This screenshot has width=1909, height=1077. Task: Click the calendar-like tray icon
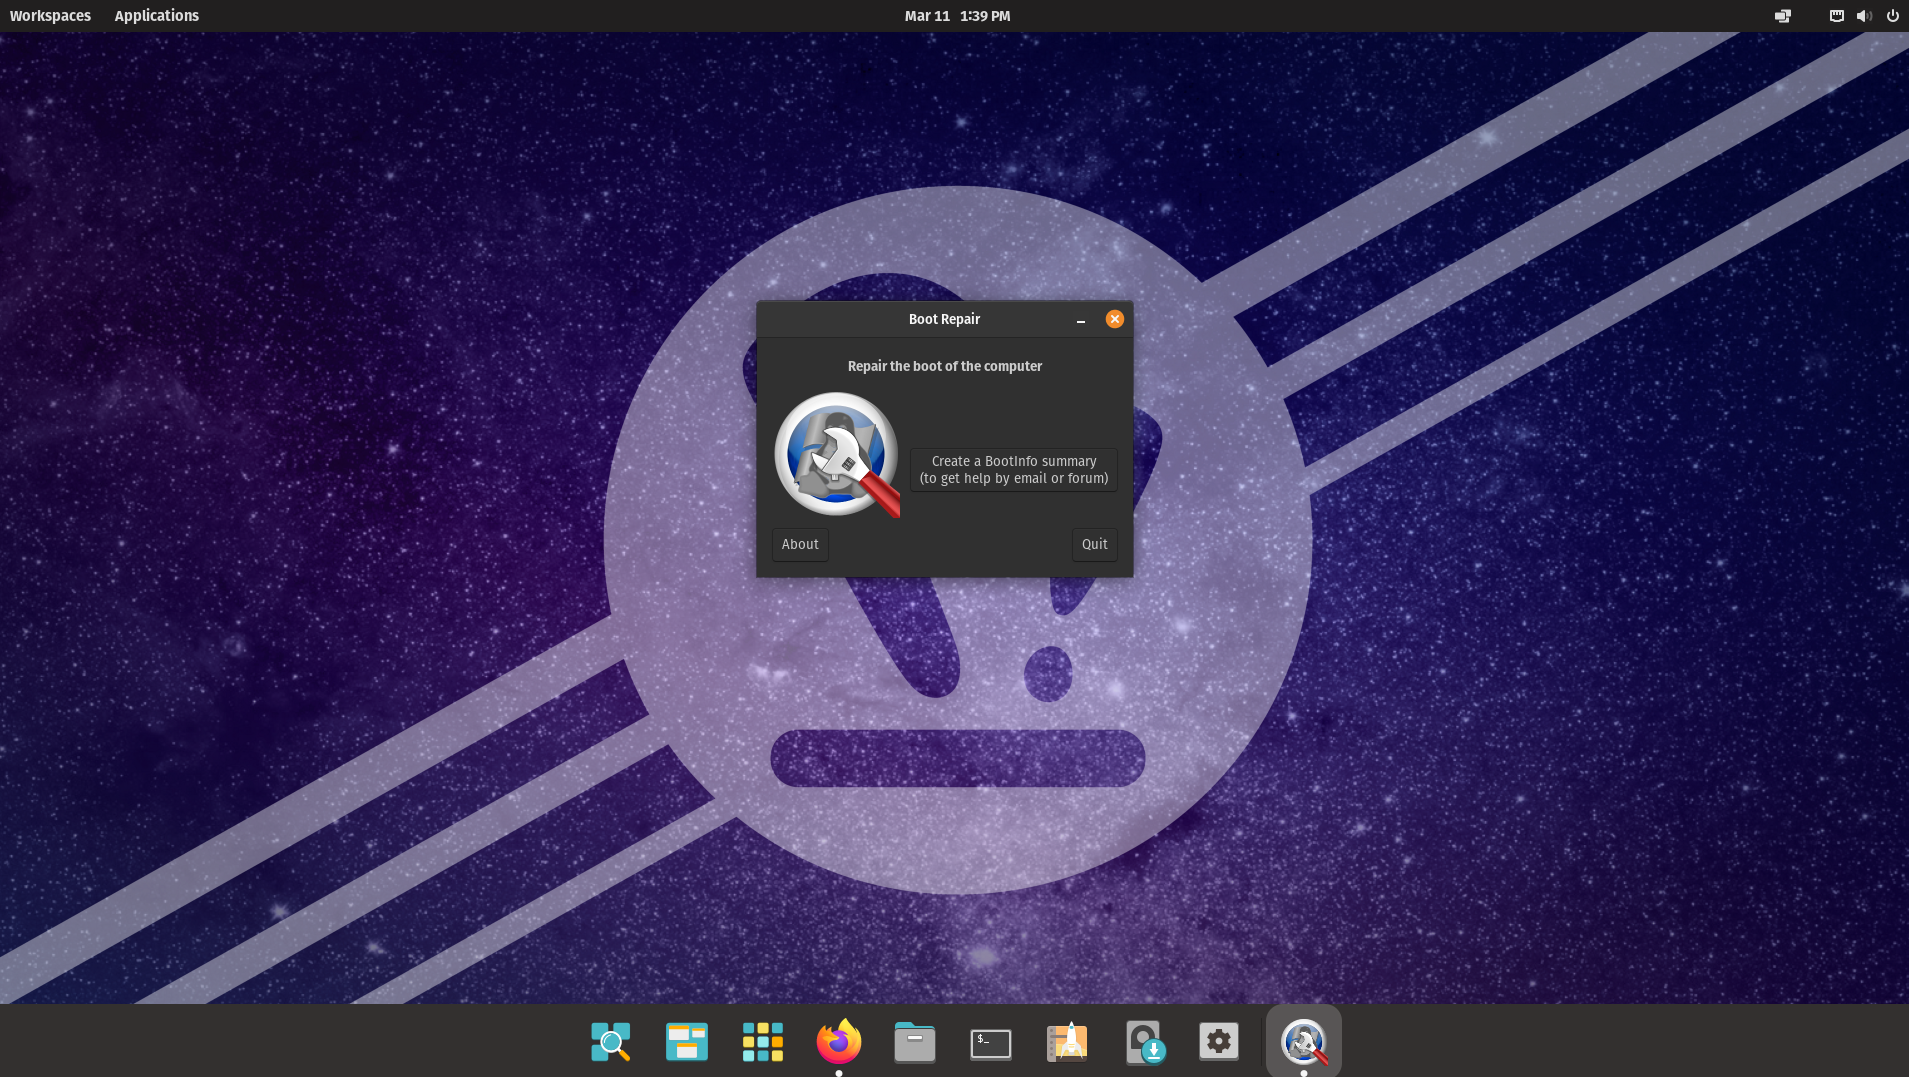point(1837,16)
